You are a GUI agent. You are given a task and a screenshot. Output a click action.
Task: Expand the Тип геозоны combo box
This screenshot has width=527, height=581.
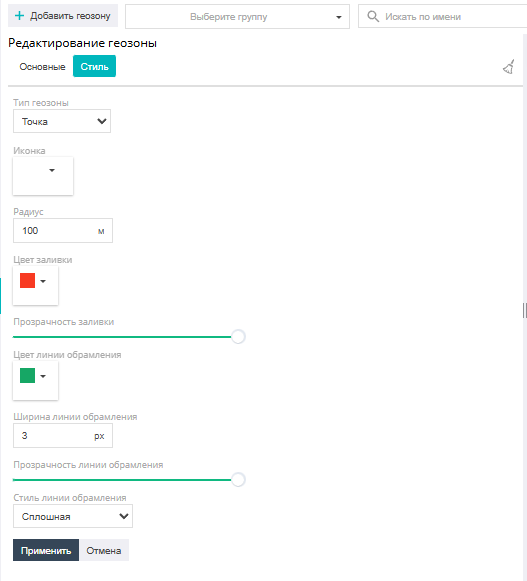(x=62, y=121)
